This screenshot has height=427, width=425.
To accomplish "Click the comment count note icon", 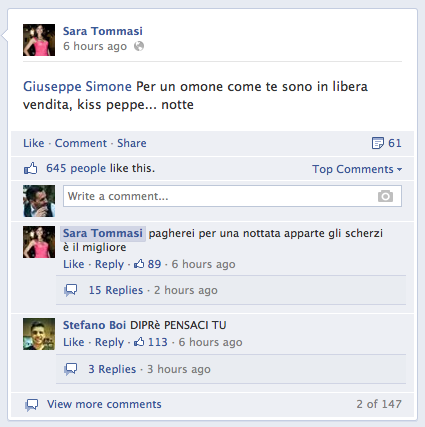I will point(378,143).
